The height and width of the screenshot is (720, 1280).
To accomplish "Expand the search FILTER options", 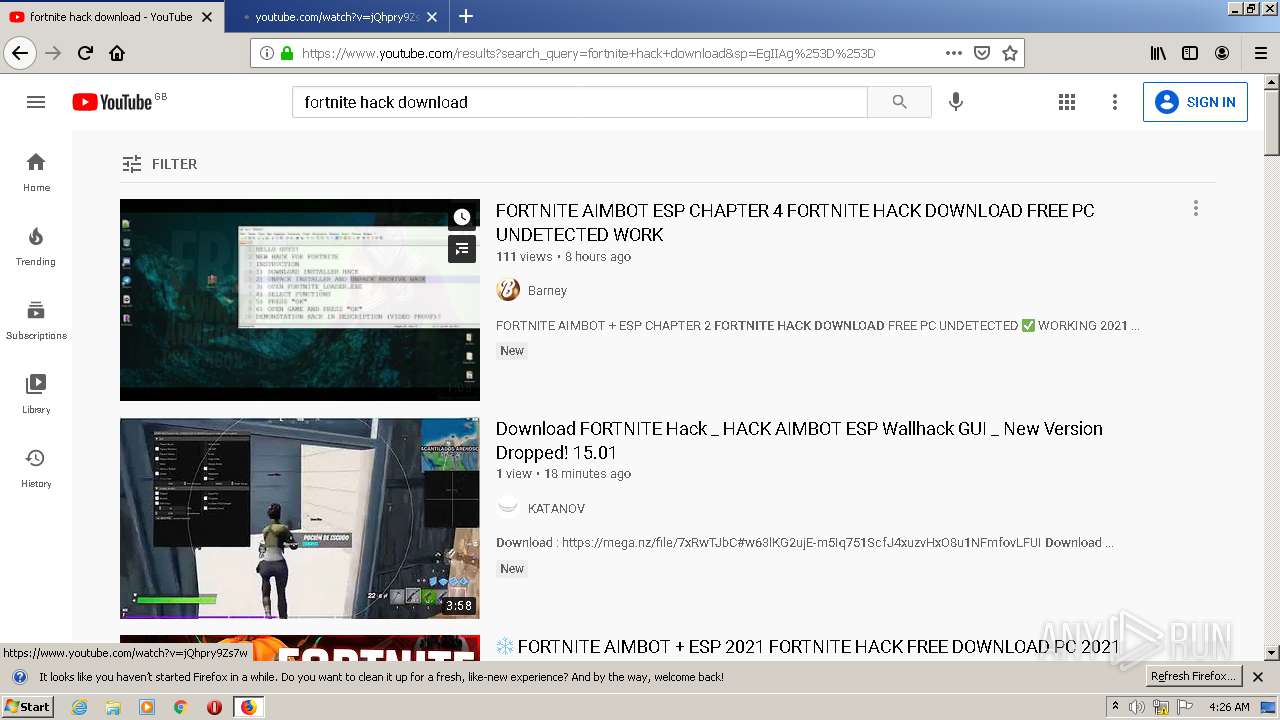I will click(x=160, y=164).
